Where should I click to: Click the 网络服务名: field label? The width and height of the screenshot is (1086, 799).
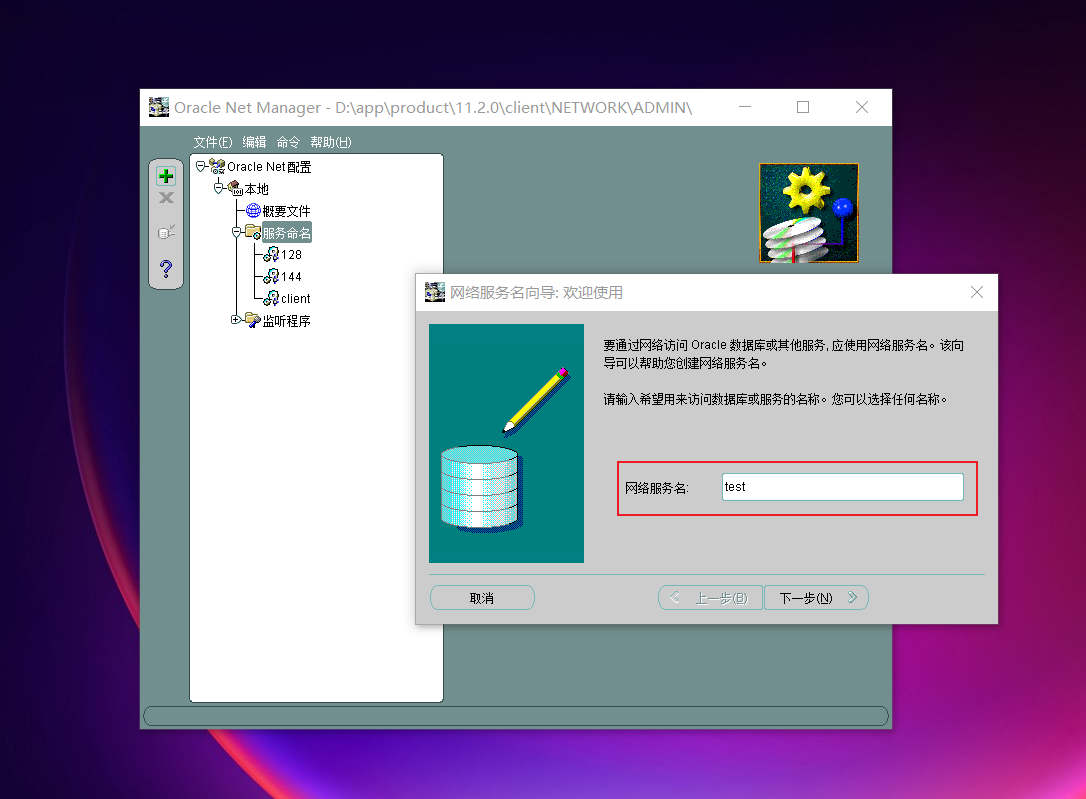(657, 488)
